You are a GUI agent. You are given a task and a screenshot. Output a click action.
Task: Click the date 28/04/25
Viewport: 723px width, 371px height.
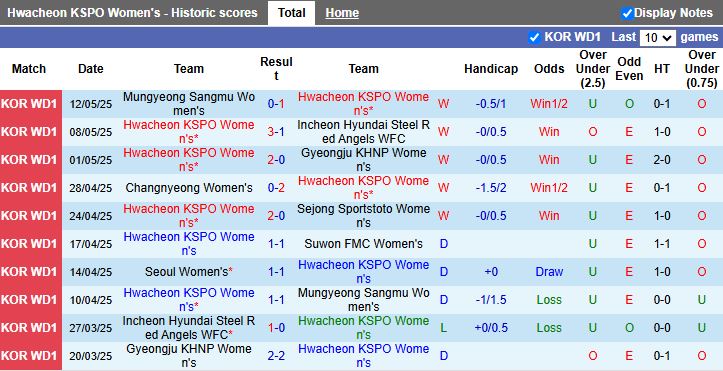tap(91, 188)
